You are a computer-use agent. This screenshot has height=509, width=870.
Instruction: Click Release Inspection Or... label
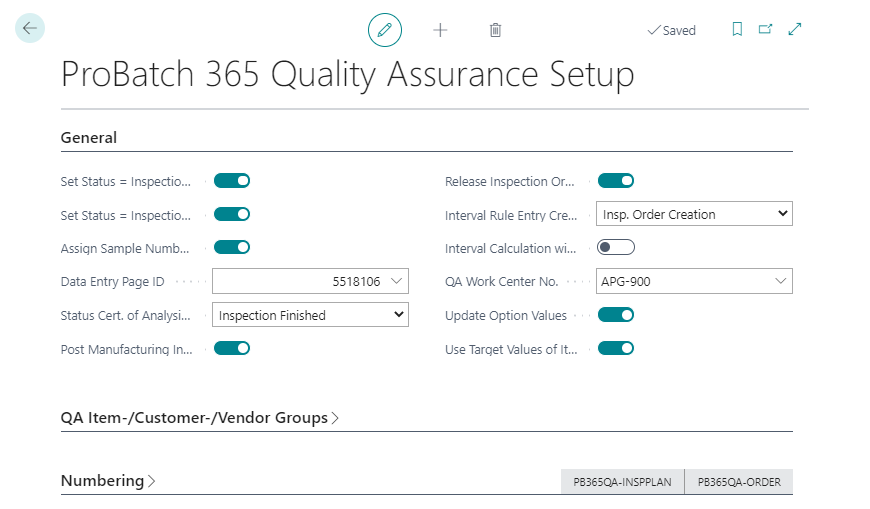pyautogui.click(x=509, y=182)
